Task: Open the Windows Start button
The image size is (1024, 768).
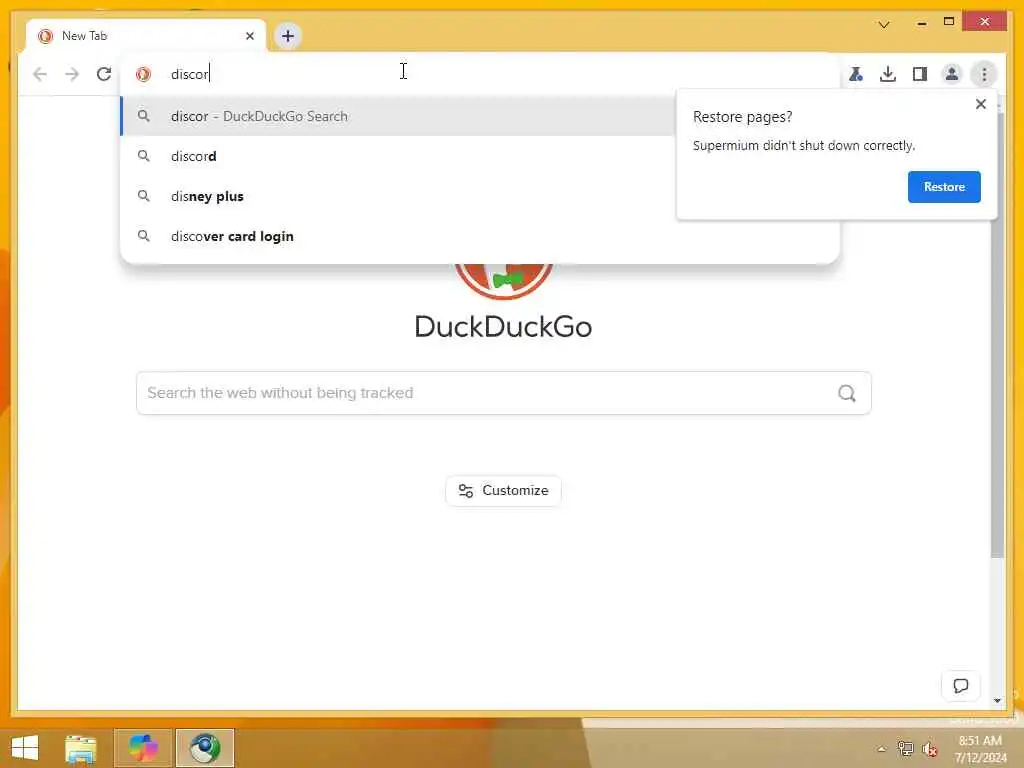Action: (25, 748)
